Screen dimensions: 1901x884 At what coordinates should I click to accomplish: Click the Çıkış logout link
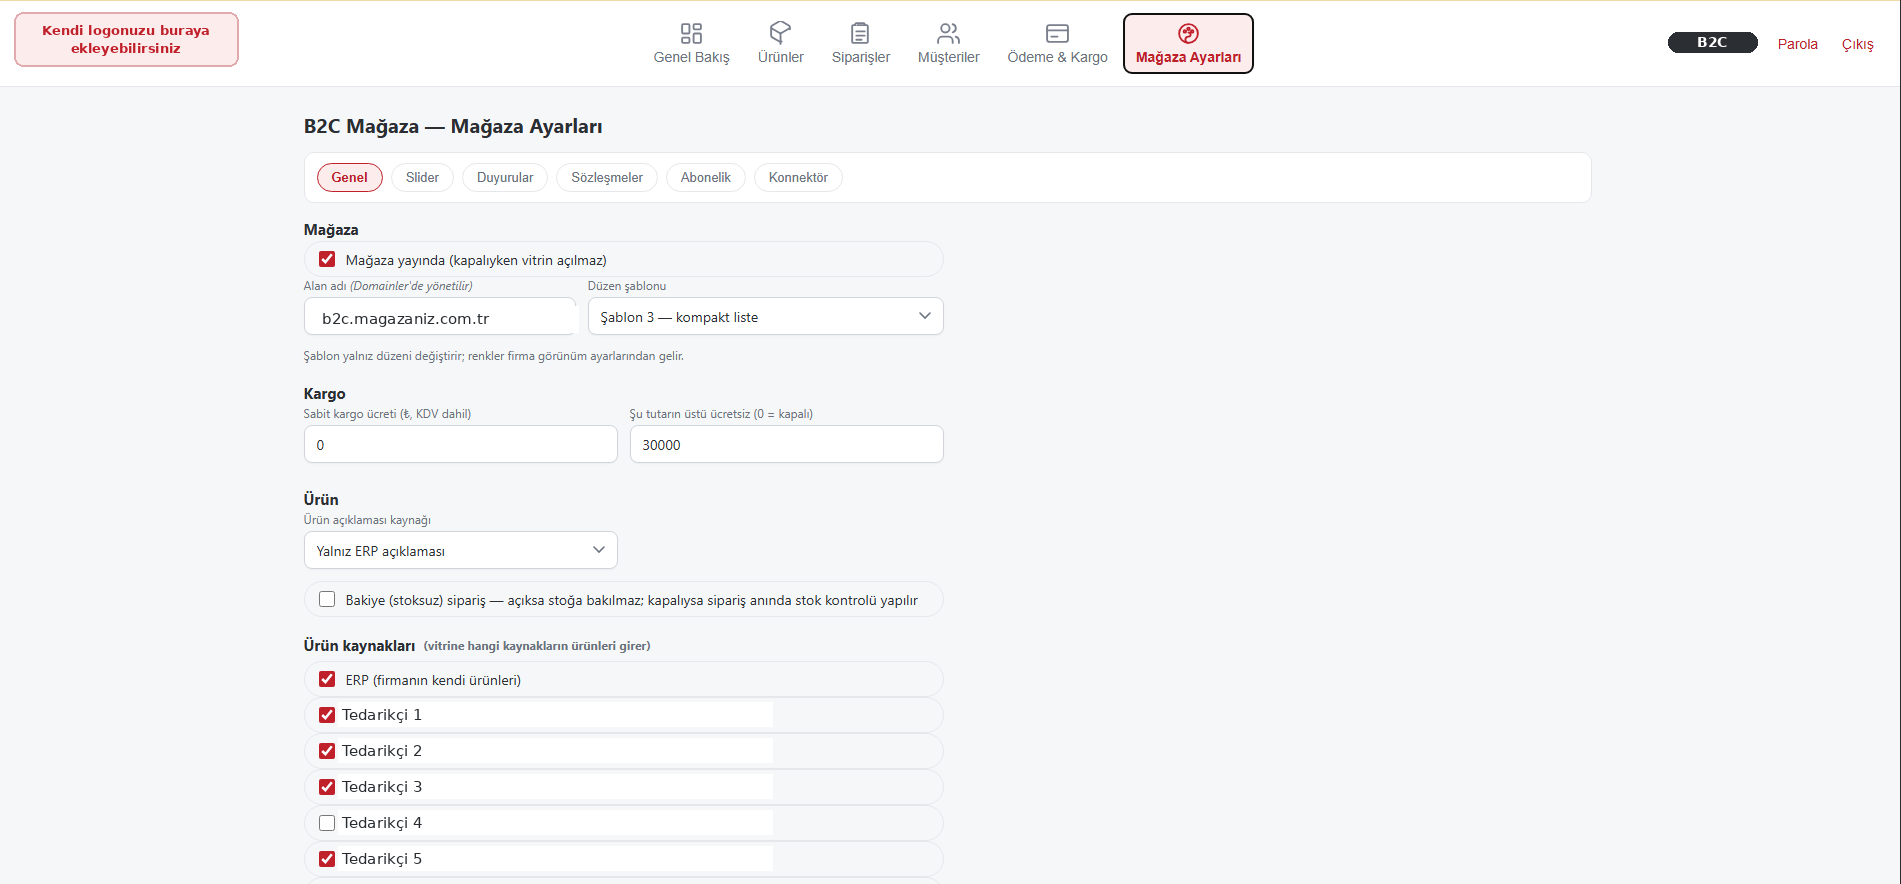1857,44
